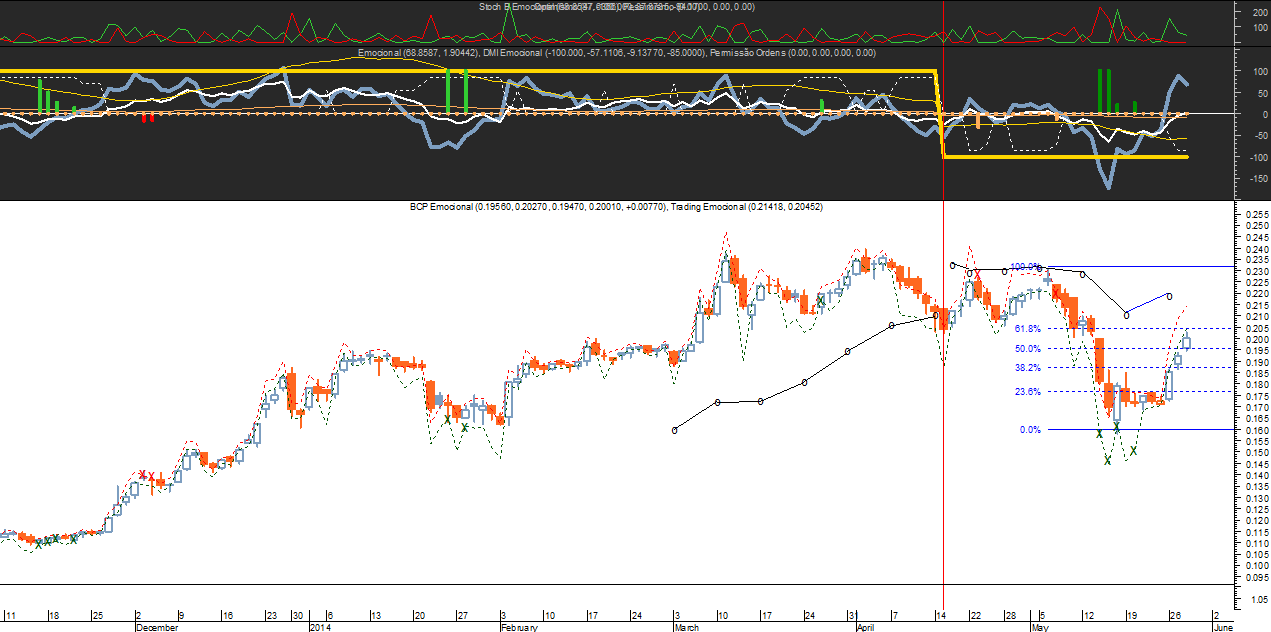The height and width of the screenshot is (632, 1271).
Task: Click the 38.2% Fibonacci level label
Action: 1028,367
